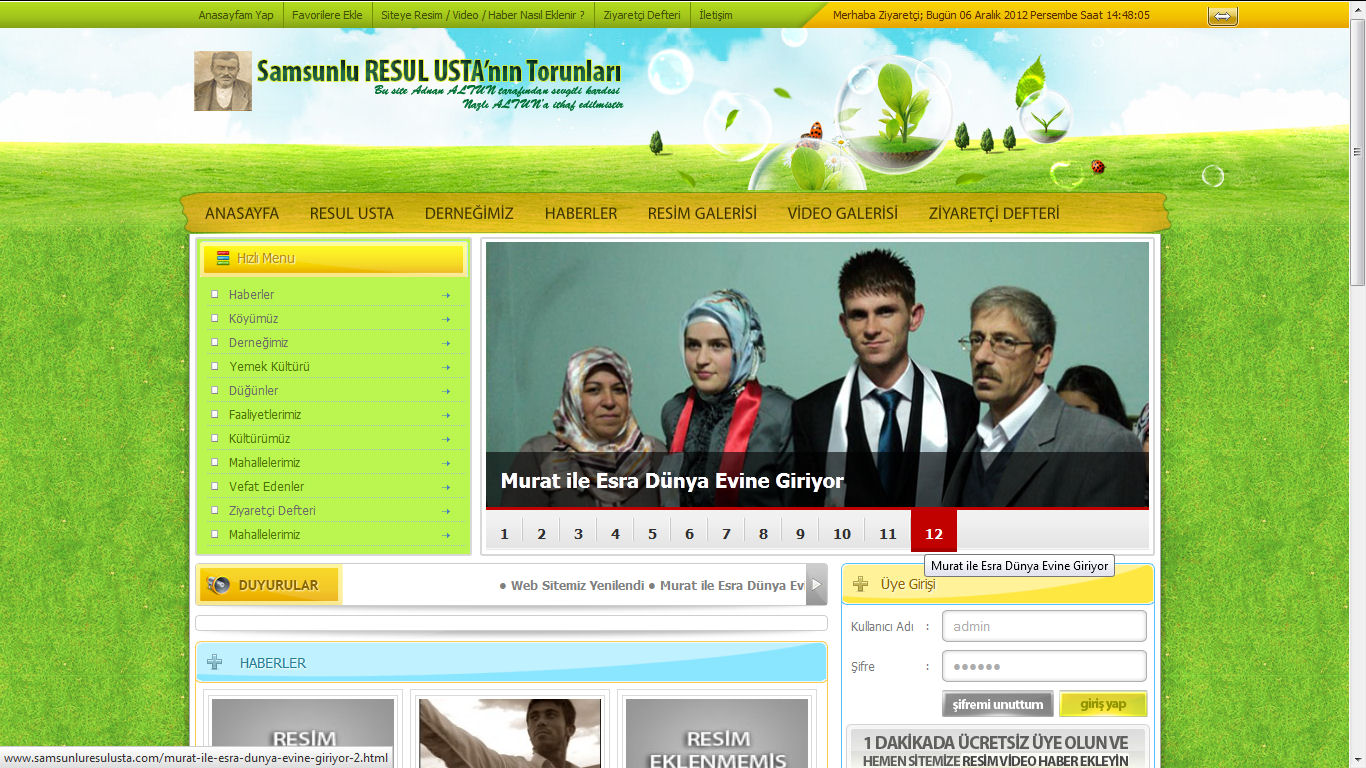Click the Duyurular camera icon

tap(218, 585)
